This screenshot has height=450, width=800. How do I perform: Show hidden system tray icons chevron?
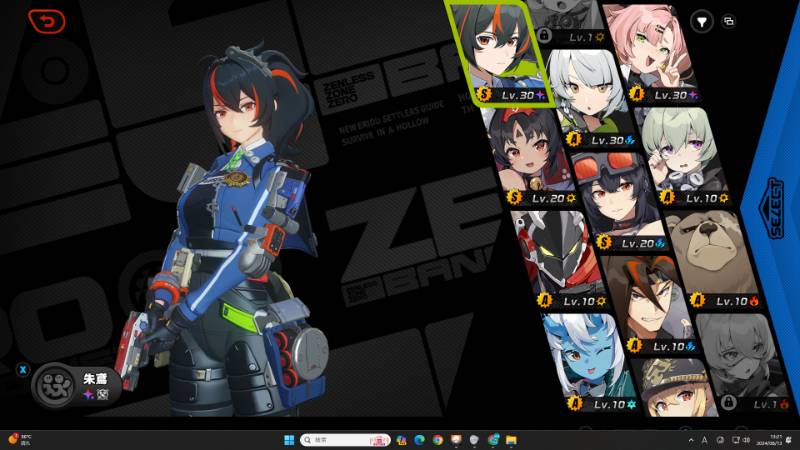click(x=691, y=440)
